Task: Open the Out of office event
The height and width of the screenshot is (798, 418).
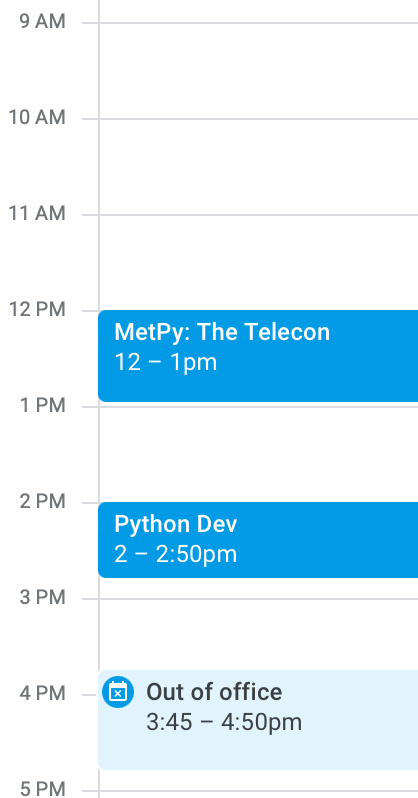Action: coord(258,720)
